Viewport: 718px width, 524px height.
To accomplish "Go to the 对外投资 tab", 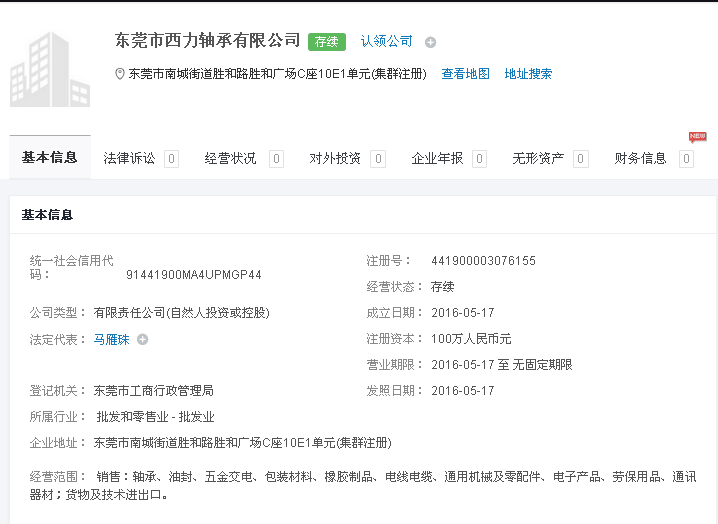I will 335,158.
